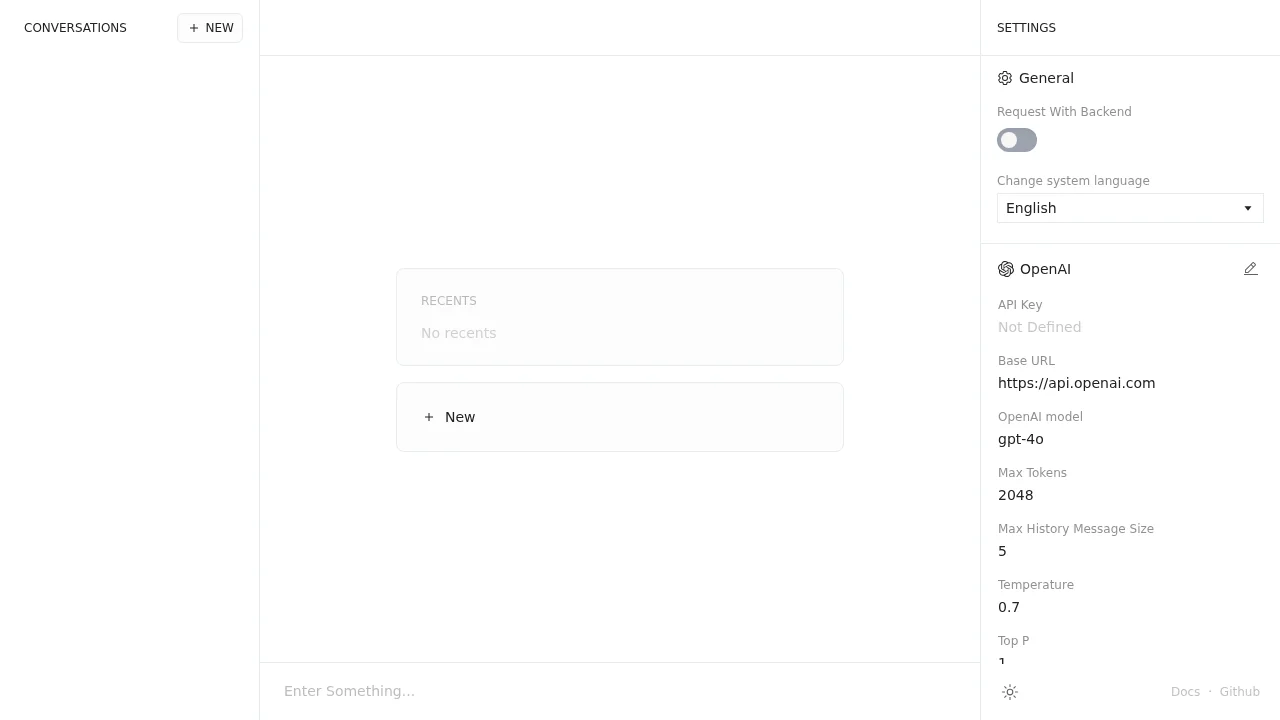Image resolution: width=1280 pixels, height=720 pixels.
Task: Open the Github link
Action: point(1239,691)
